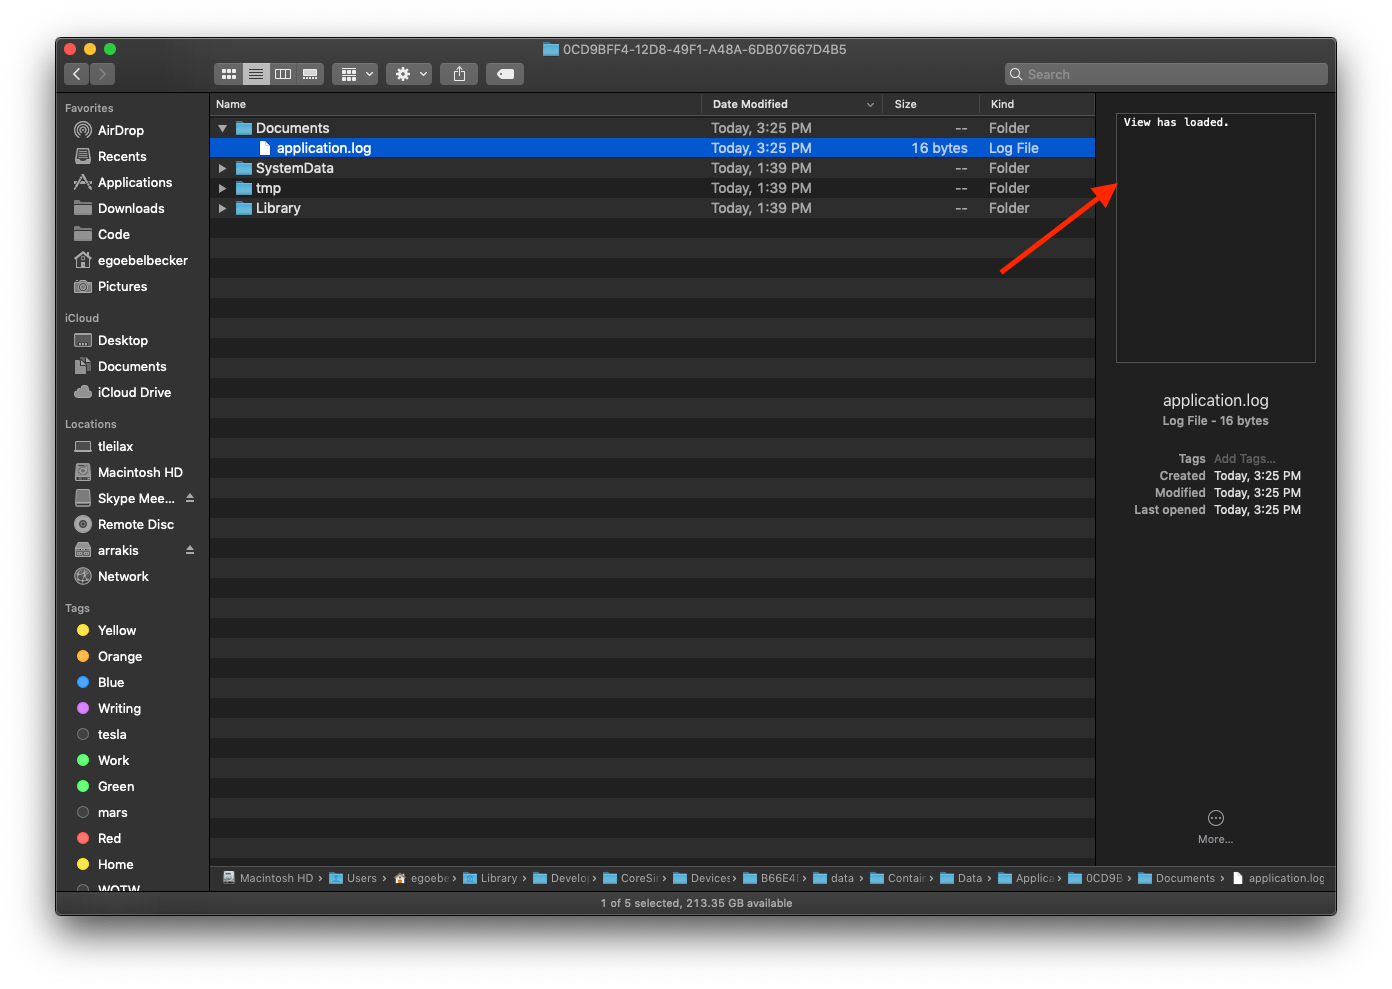Click Add Tags in preview pane
1392x989 pixels.
(x=1244, y=459)
